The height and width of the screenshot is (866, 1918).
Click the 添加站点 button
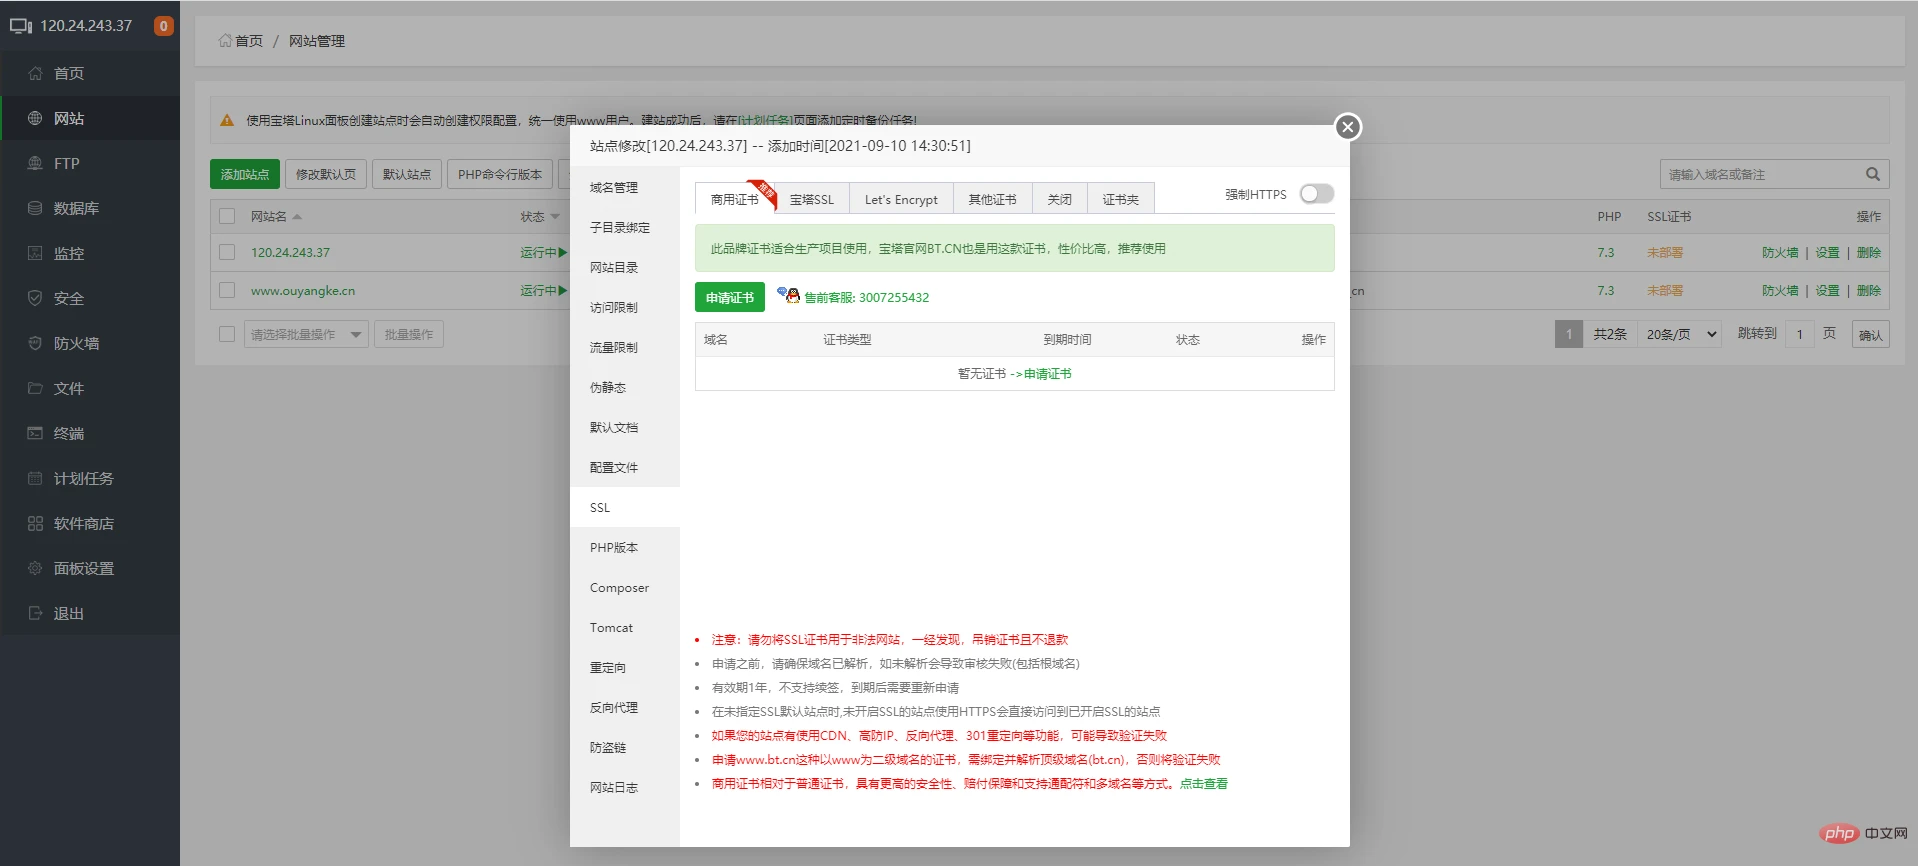[x=245, y=174]
